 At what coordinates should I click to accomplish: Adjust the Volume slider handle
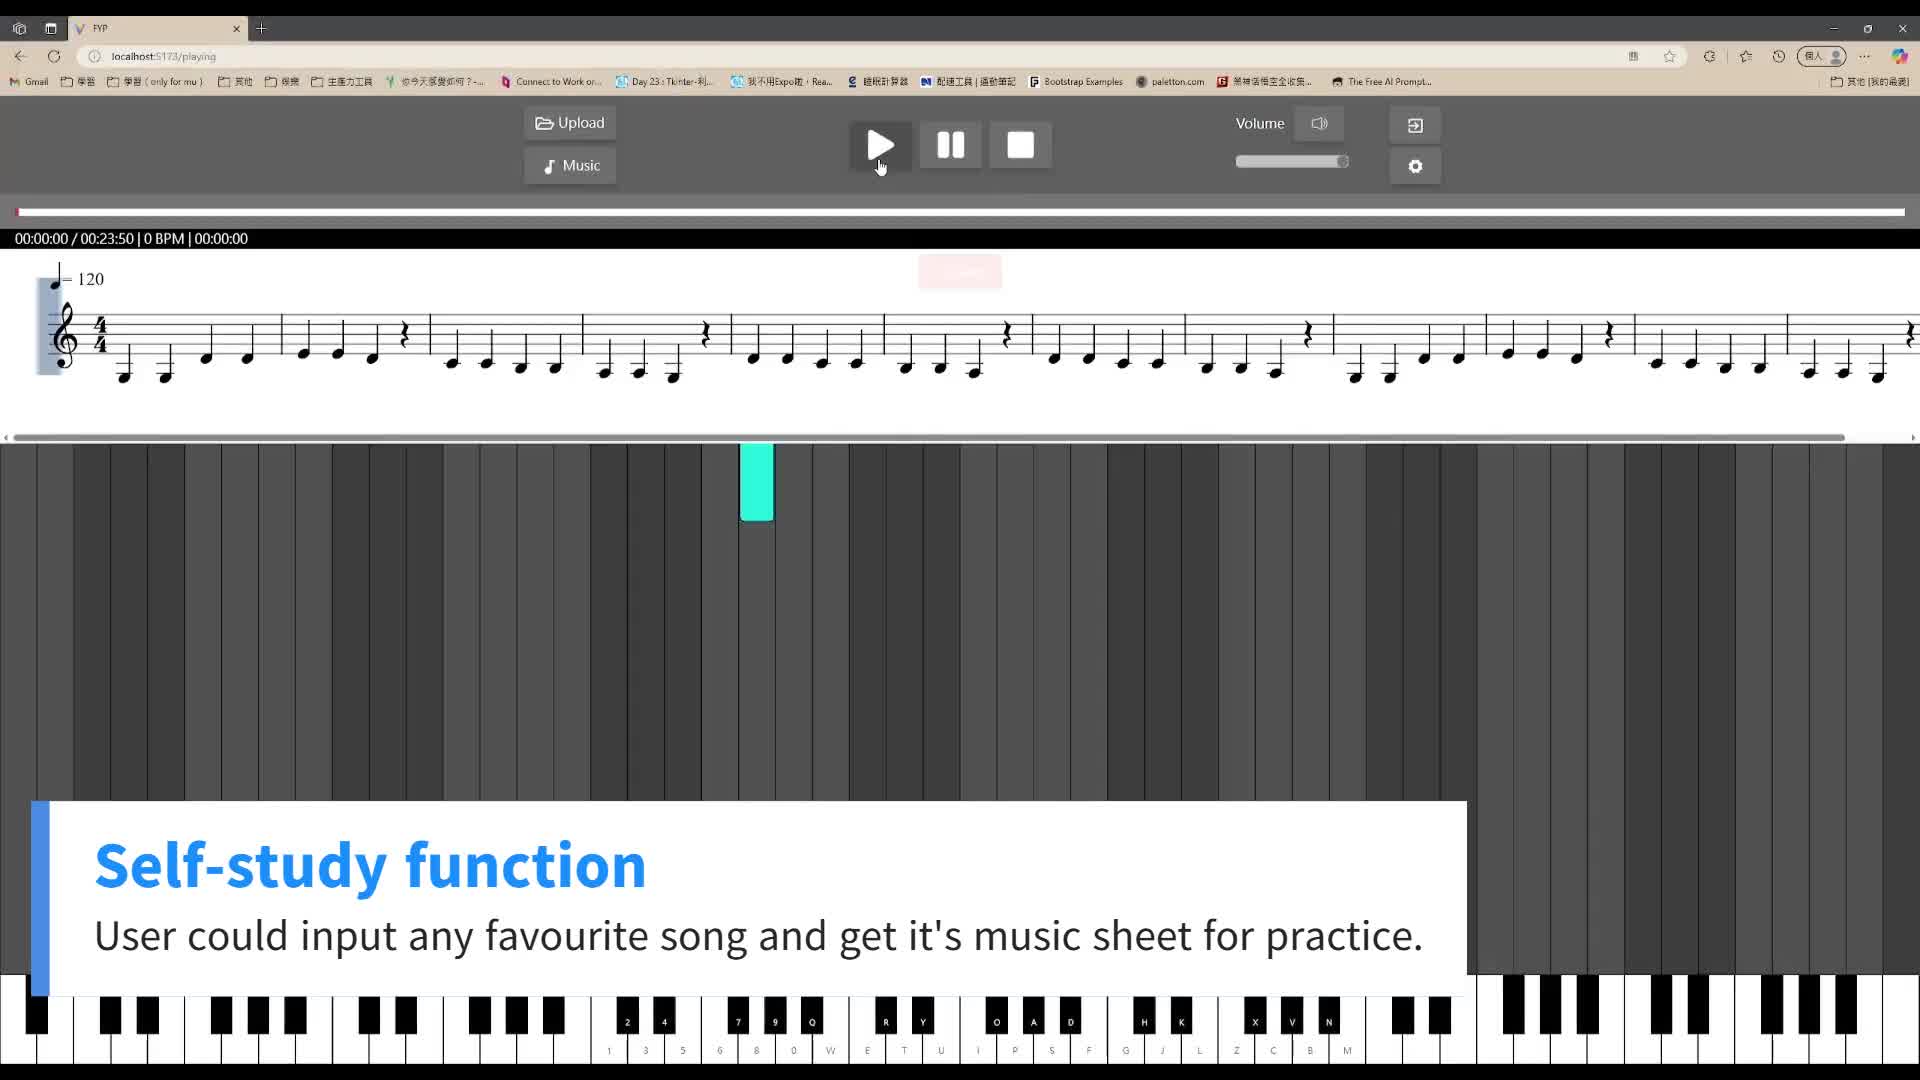click(1342, 161)
